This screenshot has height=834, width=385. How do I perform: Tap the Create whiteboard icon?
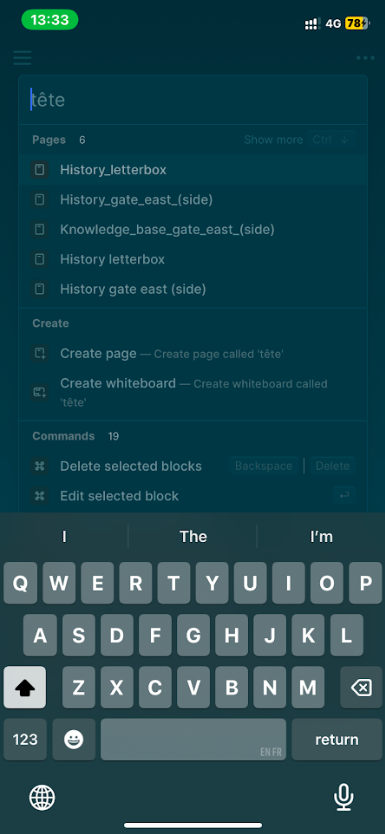coord(39,393)
